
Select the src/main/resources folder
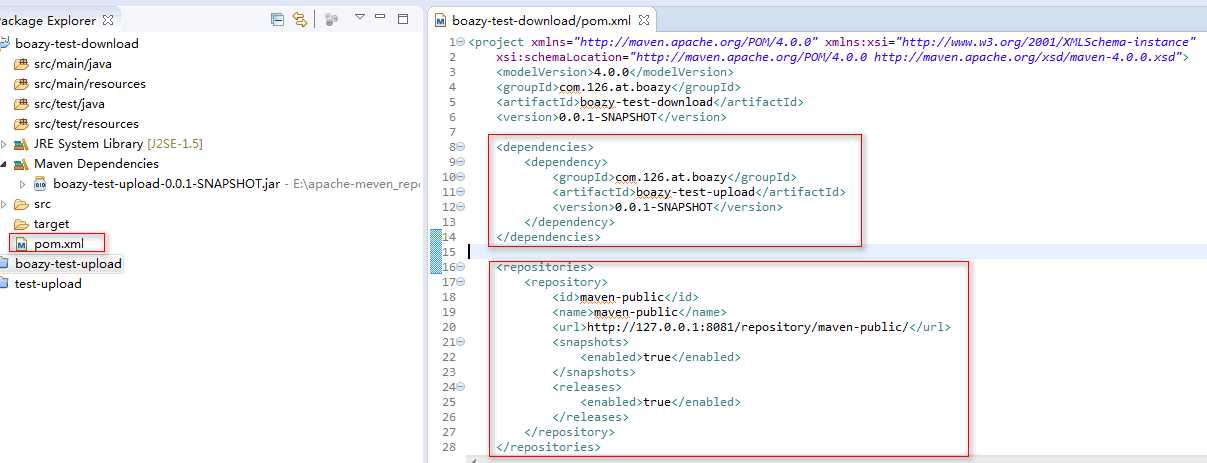(90, 83)
